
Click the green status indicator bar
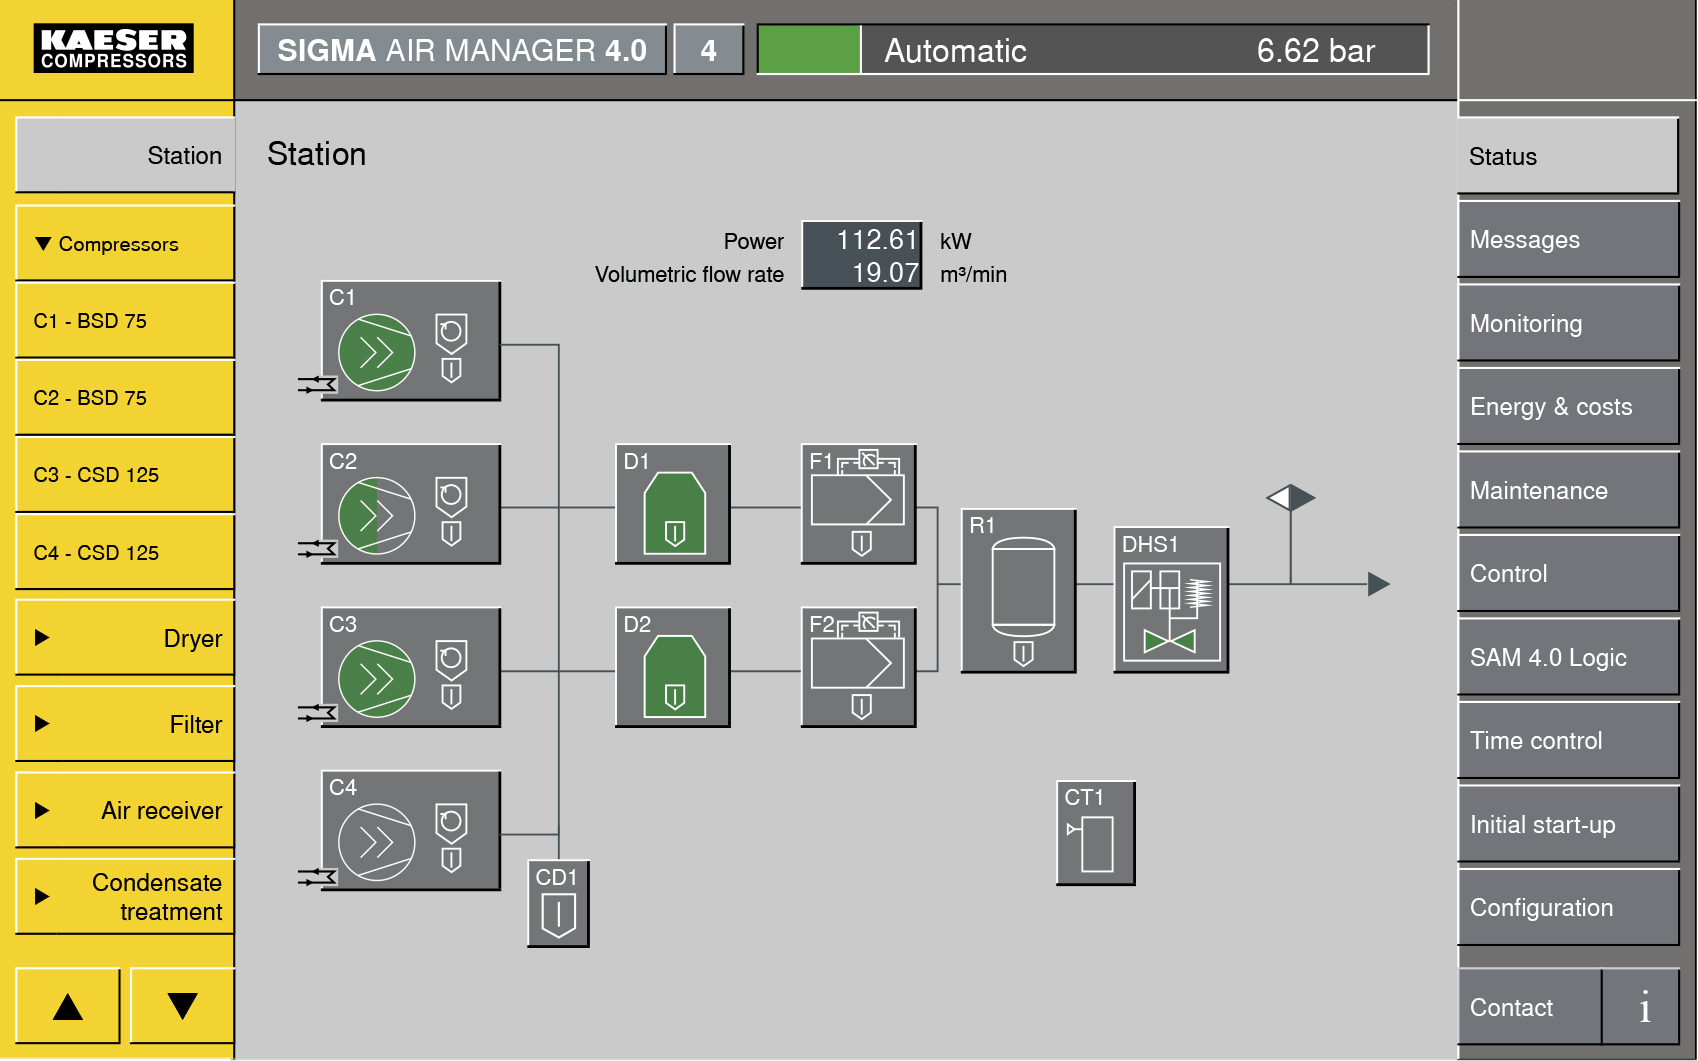click(x=809, y=50)
